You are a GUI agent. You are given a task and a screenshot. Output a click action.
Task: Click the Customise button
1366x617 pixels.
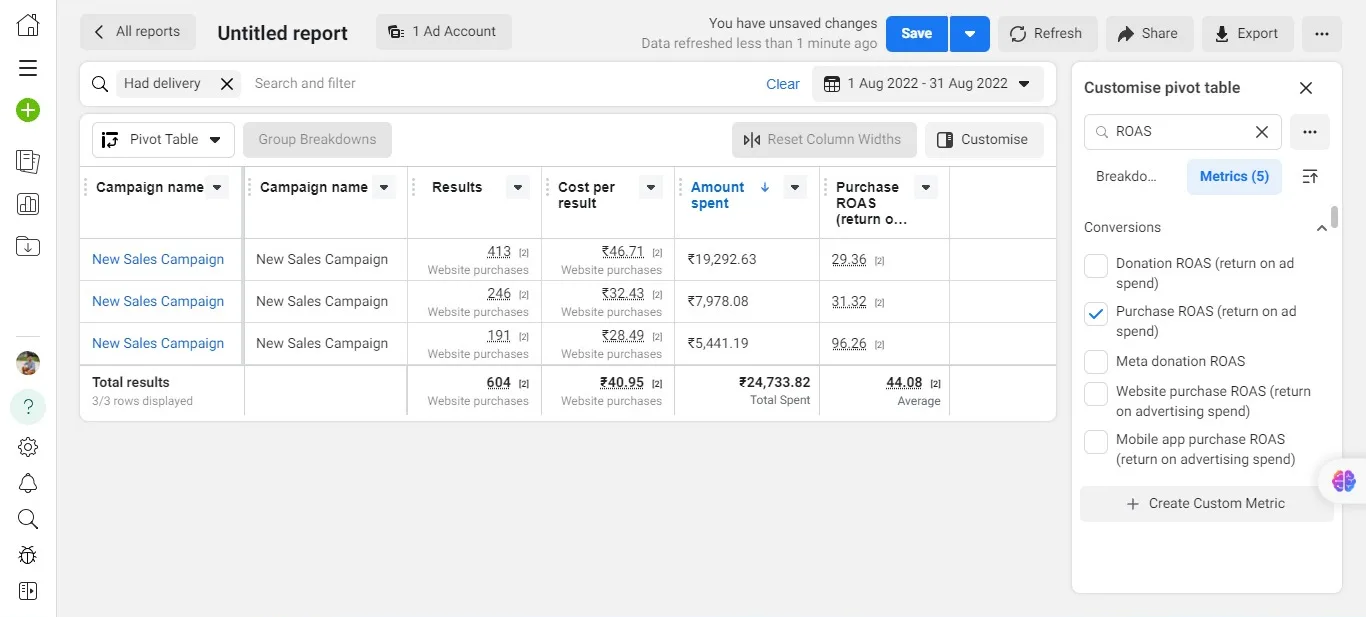983,140
